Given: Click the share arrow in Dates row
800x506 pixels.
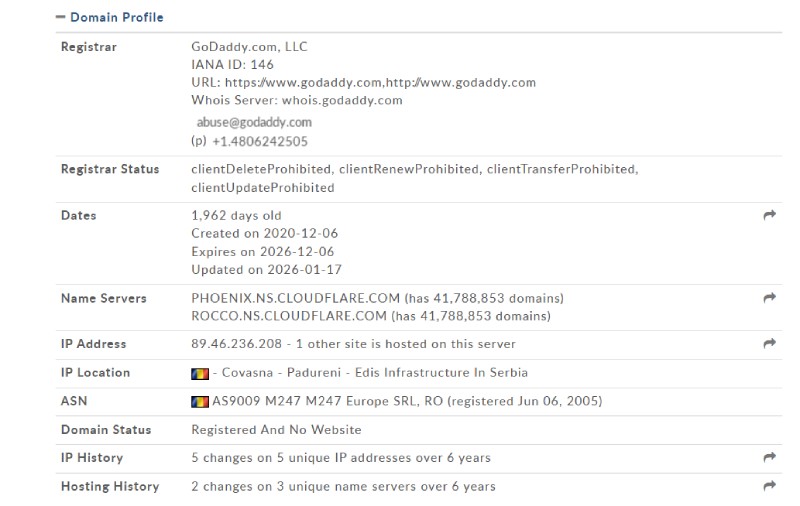Looking at the screenshot, I should coord(769,215).
